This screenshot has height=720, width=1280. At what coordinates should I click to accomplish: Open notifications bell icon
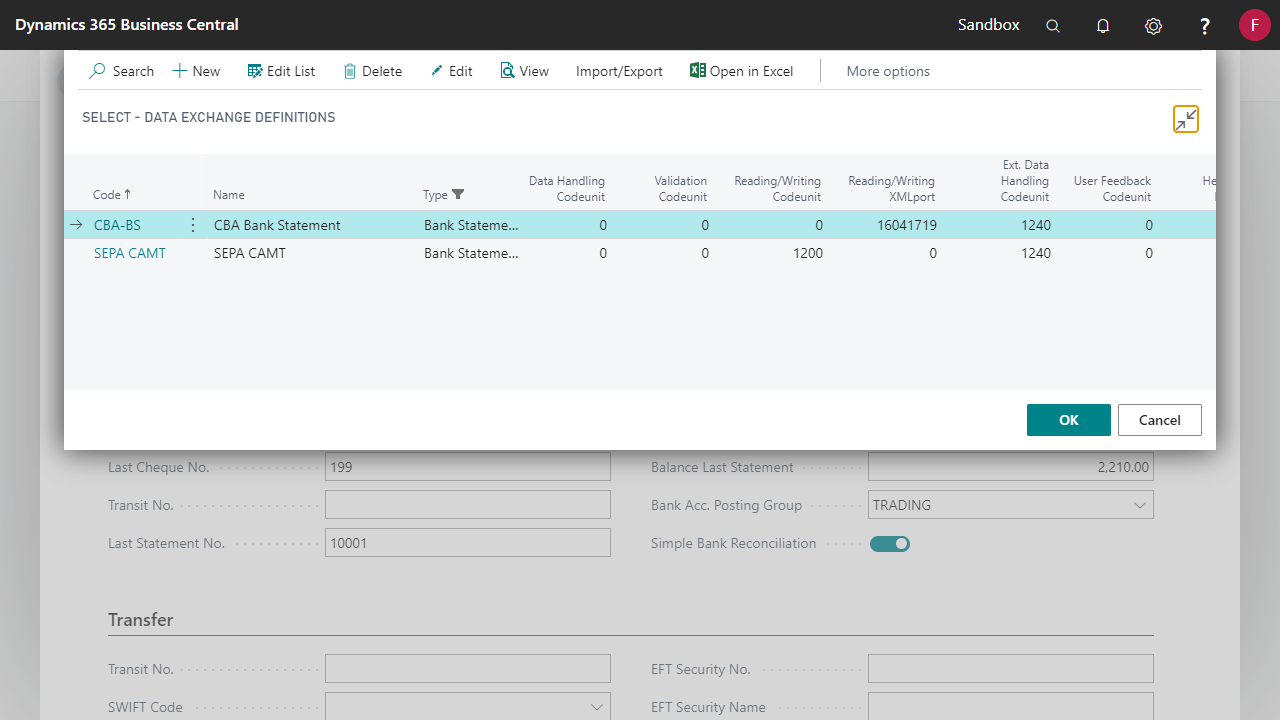click(x=1103, y=26)
